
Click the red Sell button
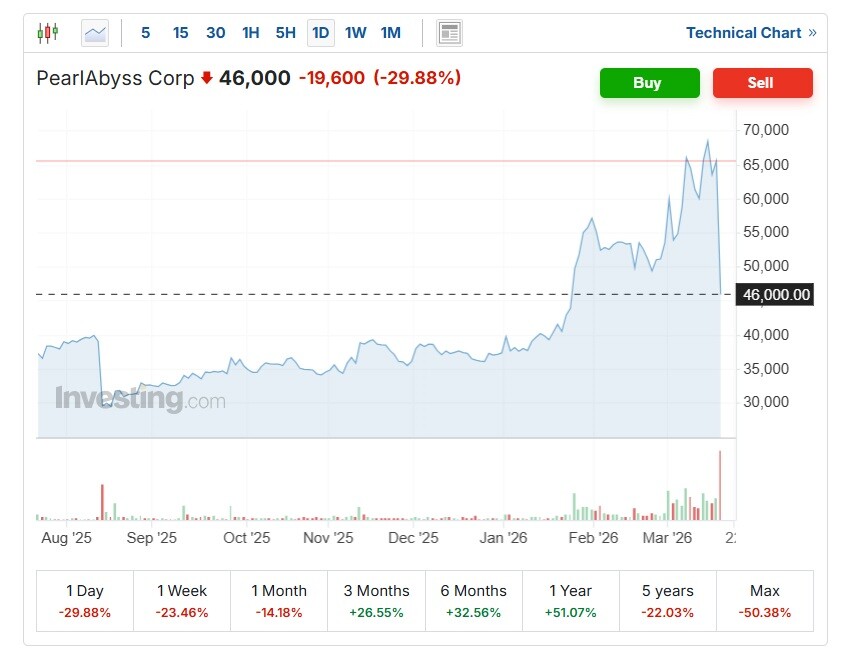point(762,83)
